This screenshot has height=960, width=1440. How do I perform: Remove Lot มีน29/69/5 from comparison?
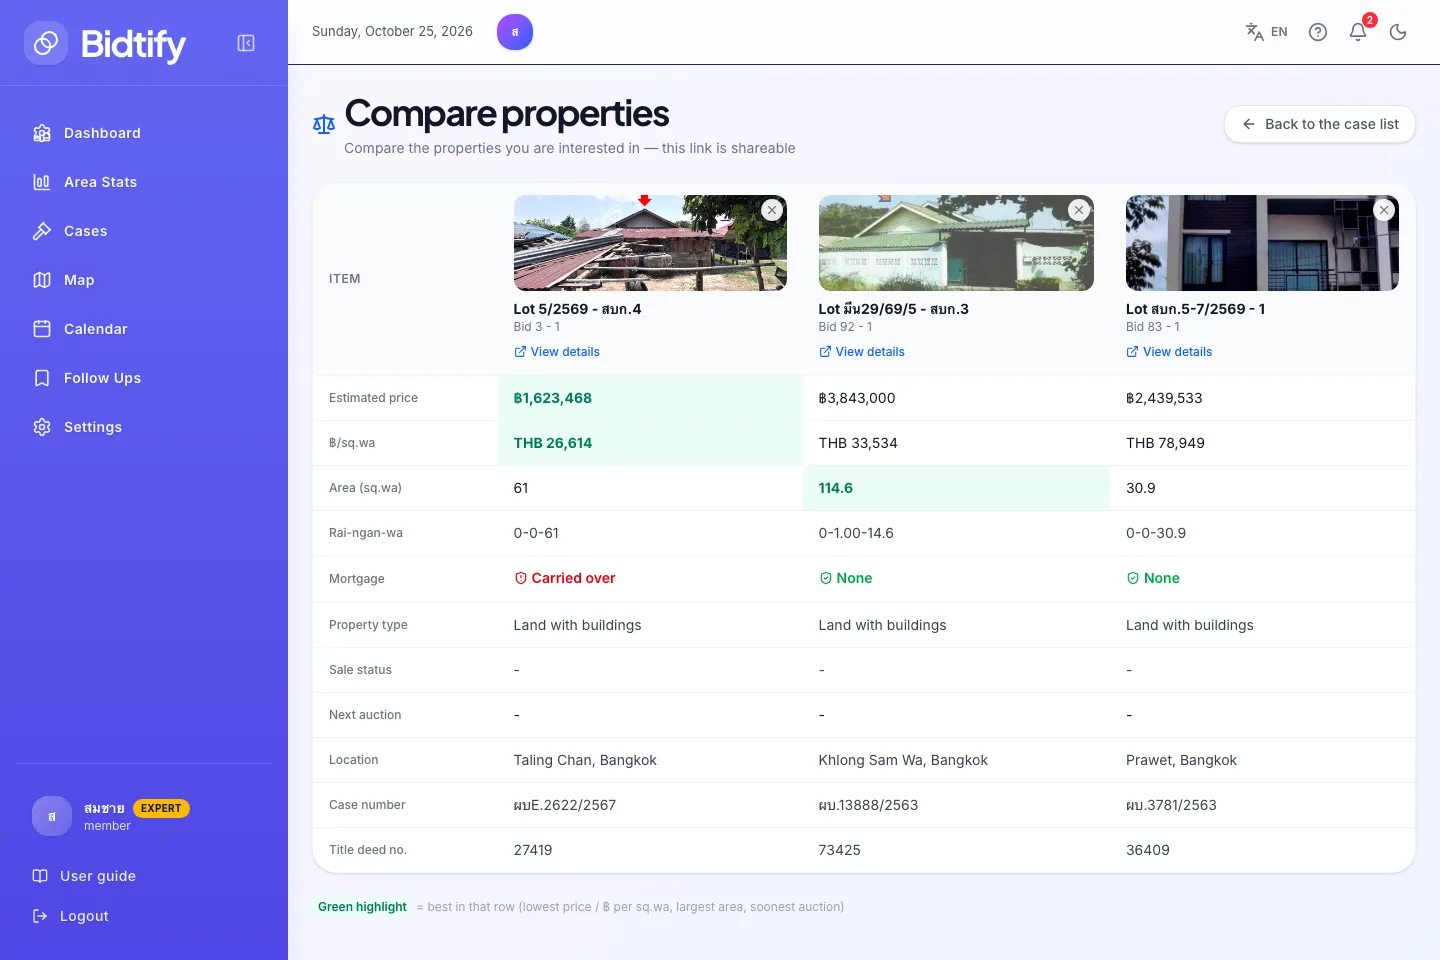[x=1079, y=210]
